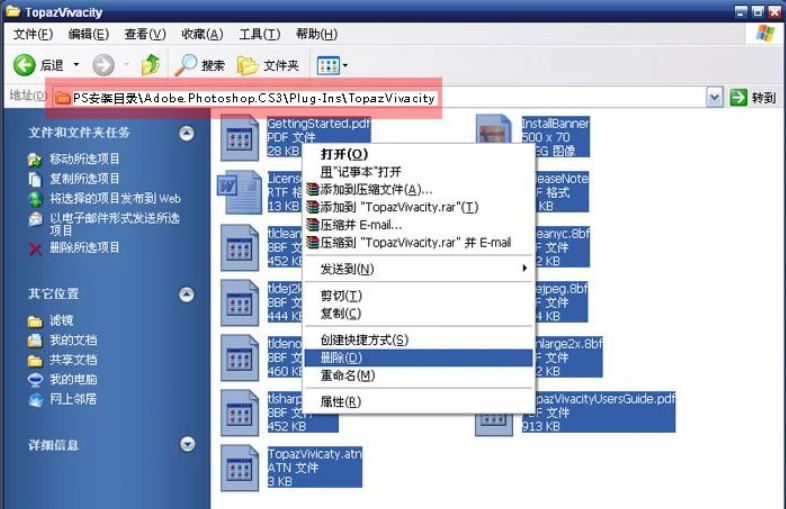This screenshot has width=786, height=509.
Task: Choose 添加到 "TopazVivacity.rar"(T) menu entry
Action: tap(419, 207)
